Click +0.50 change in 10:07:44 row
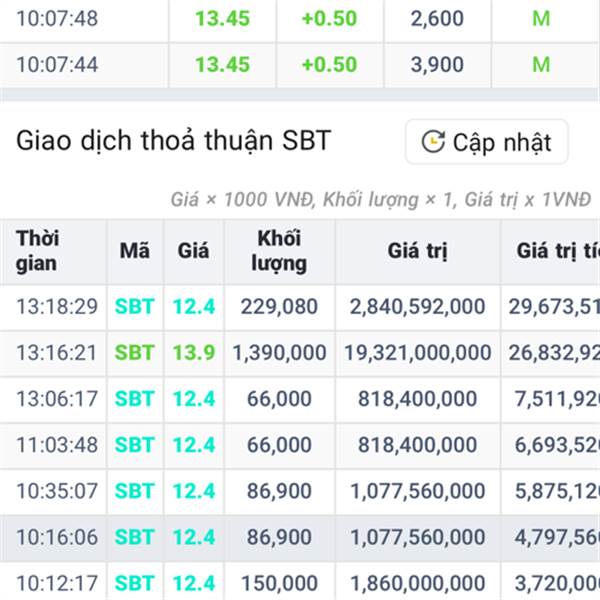Image resolution: width=600 pixels, height=600 pixels. [329, 64]
